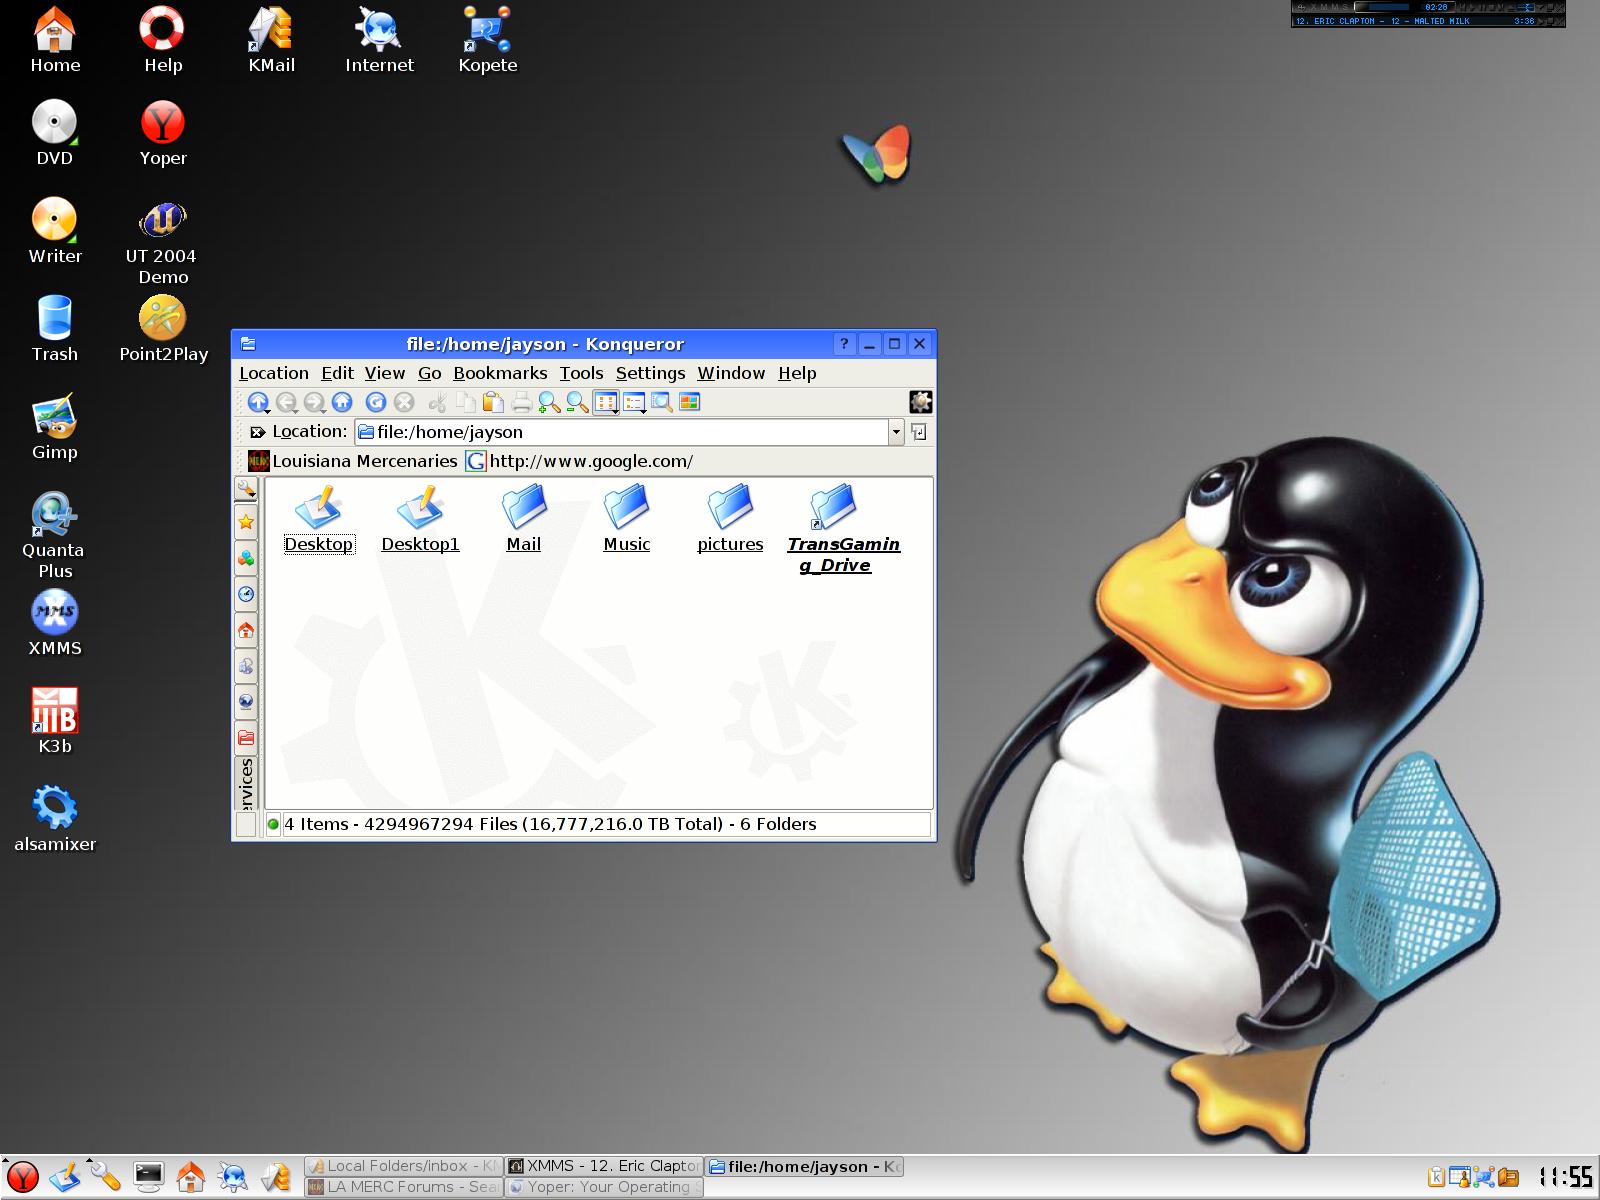
Task: Open the red Root Folder sidebar tab
Action: [246, 738]
